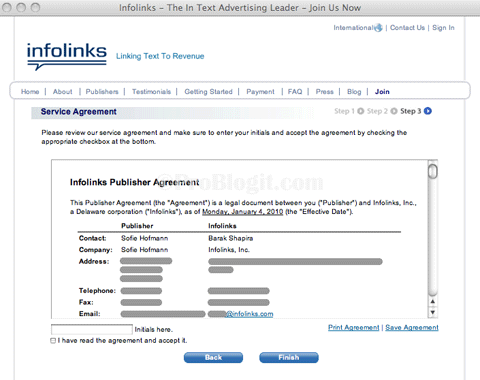Click the 'Barak Shapira' contact name
480x380 pixels.
coord(231,238)
